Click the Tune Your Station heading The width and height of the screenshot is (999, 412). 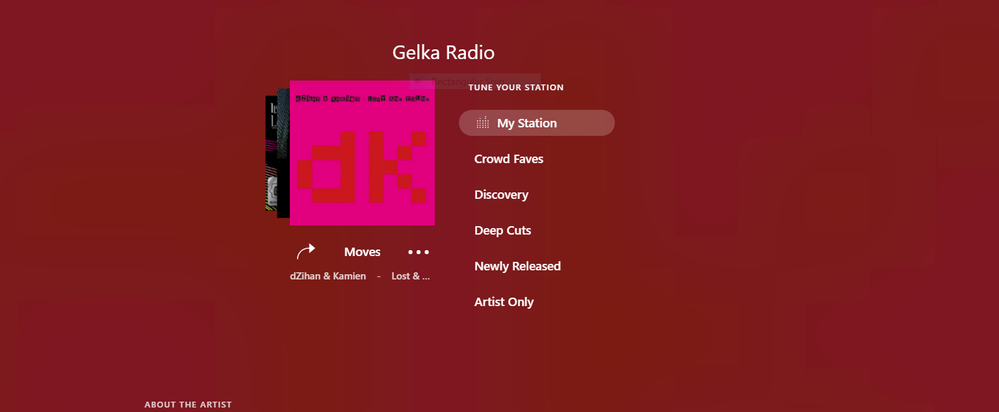point(515,87)
